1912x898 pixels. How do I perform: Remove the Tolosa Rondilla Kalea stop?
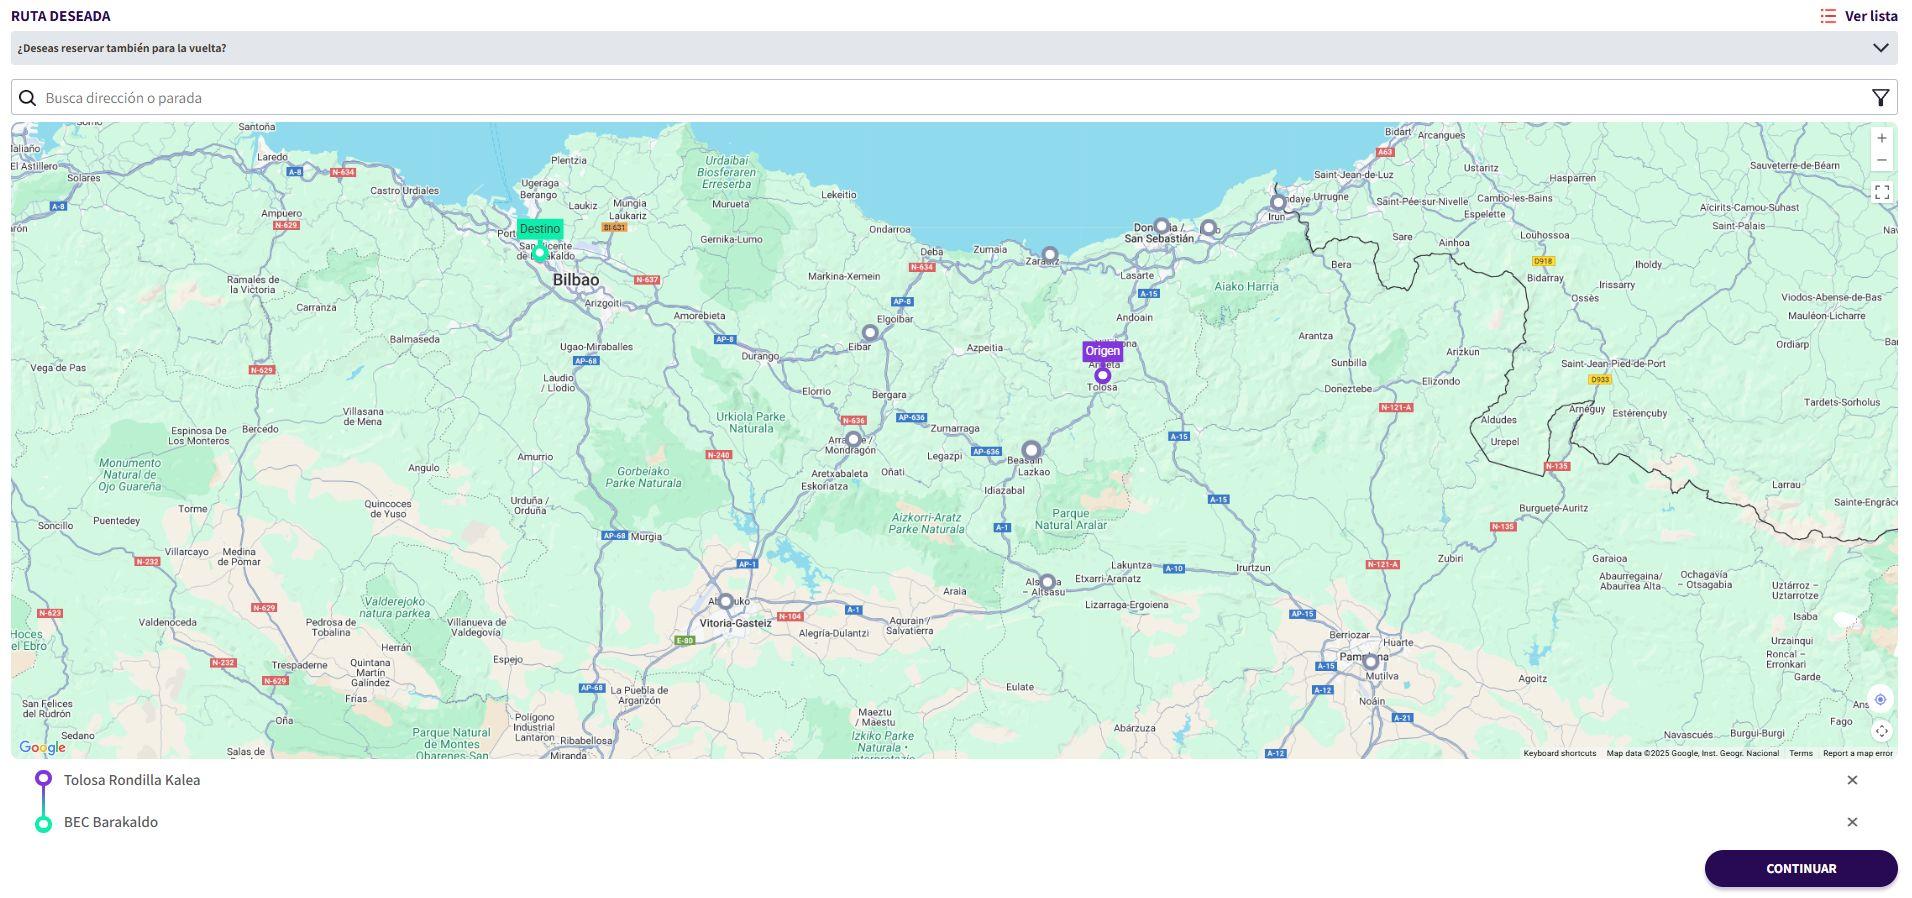(x=1852, y=780)
